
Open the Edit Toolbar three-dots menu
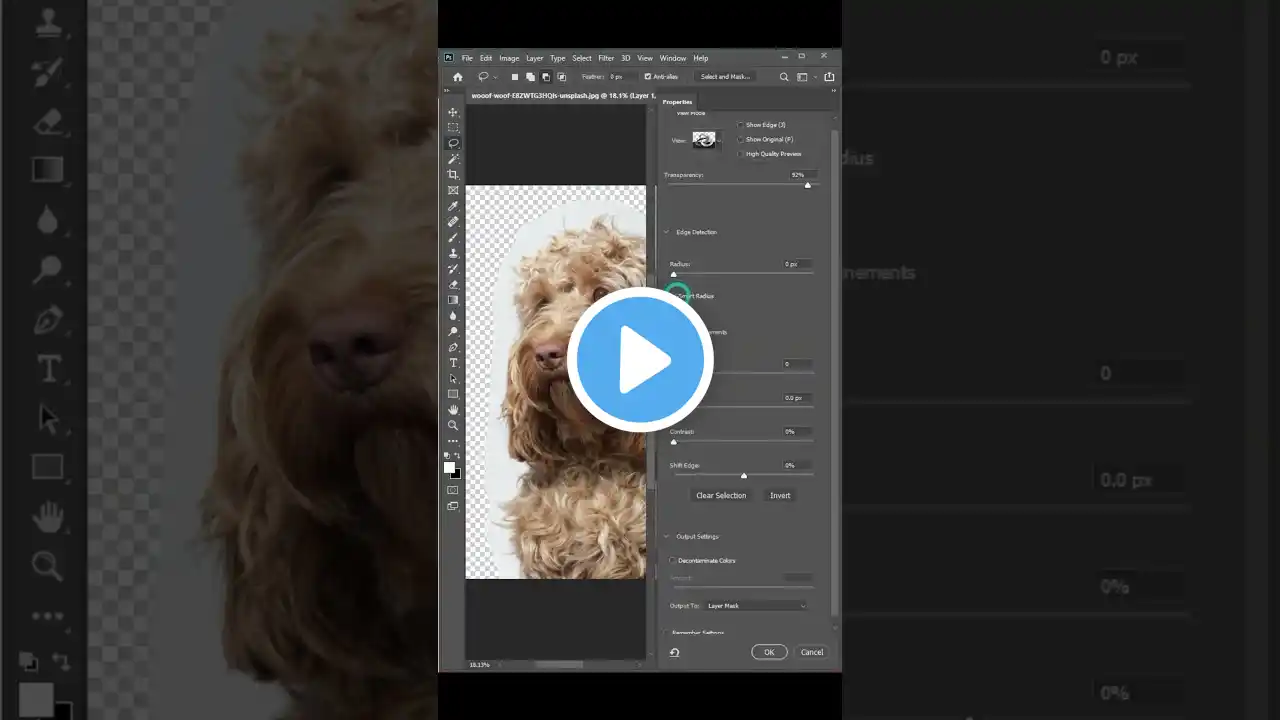coord(453,441)
